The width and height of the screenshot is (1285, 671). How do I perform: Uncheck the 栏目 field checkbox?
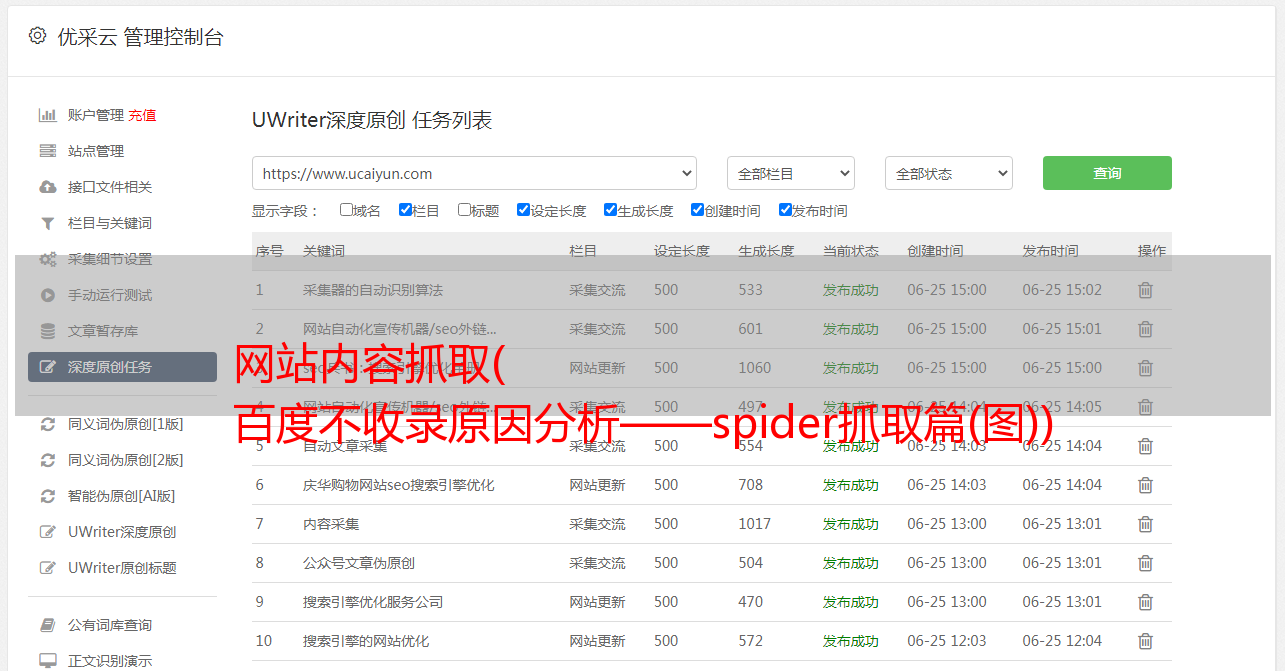tap(405, 210)
